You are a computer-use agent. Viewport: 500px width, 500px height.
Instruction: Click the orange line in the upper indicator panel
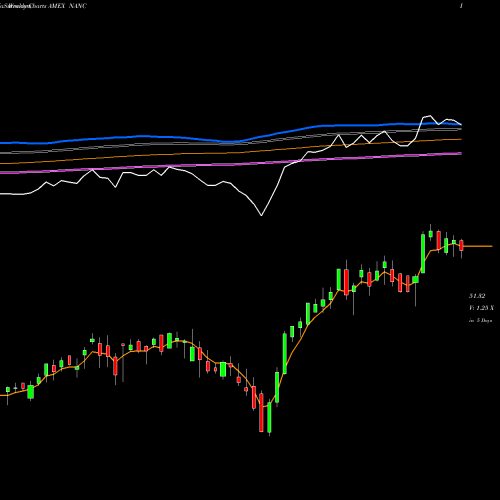[x=233, y=152]
